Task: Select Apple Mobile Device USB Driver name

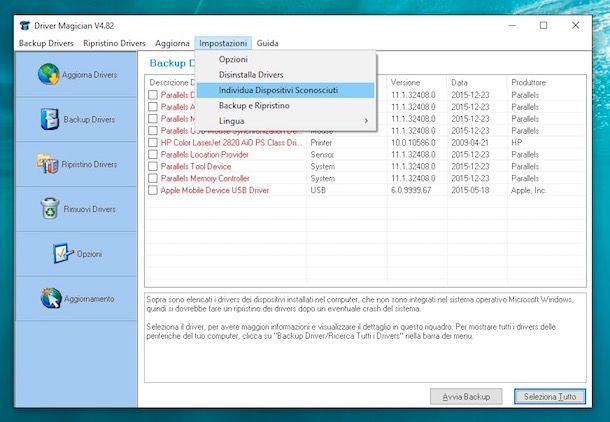Action: pyautogui.click(x=215, y=190)
